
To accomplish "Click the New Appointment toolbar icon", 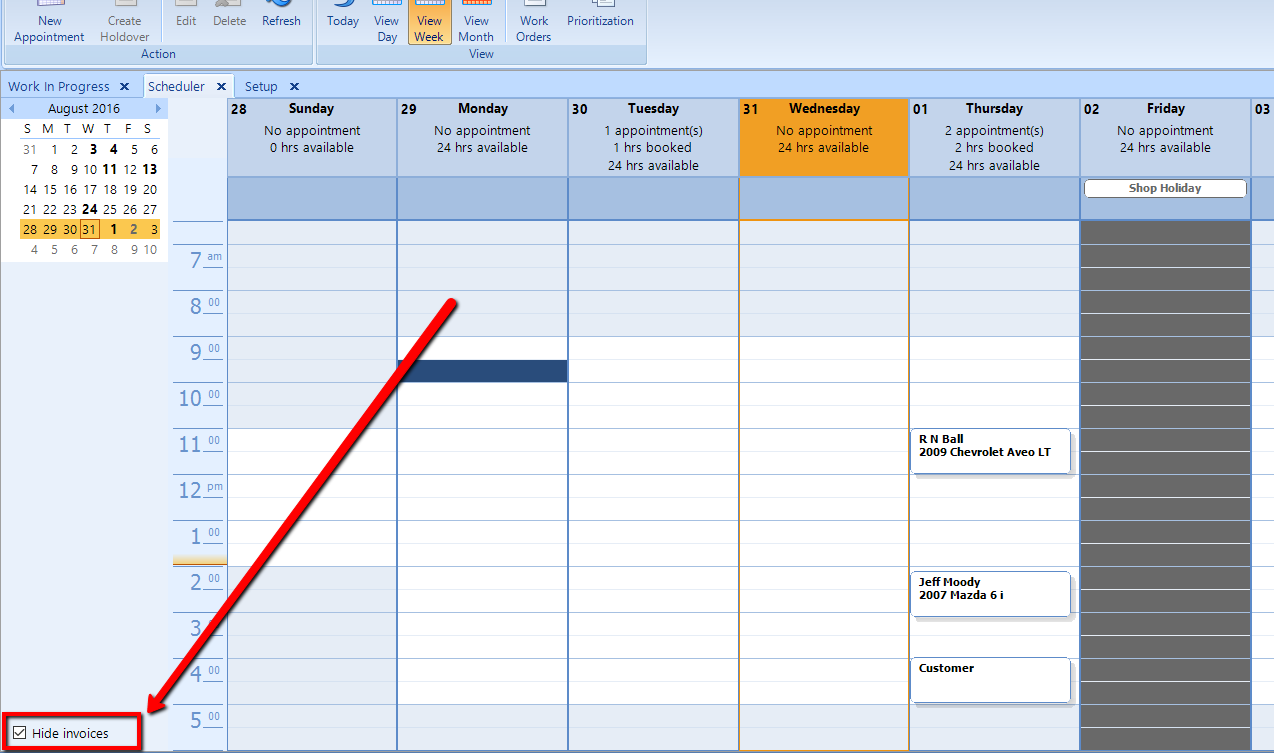I will pyautogui.click(x=49, y=22).
